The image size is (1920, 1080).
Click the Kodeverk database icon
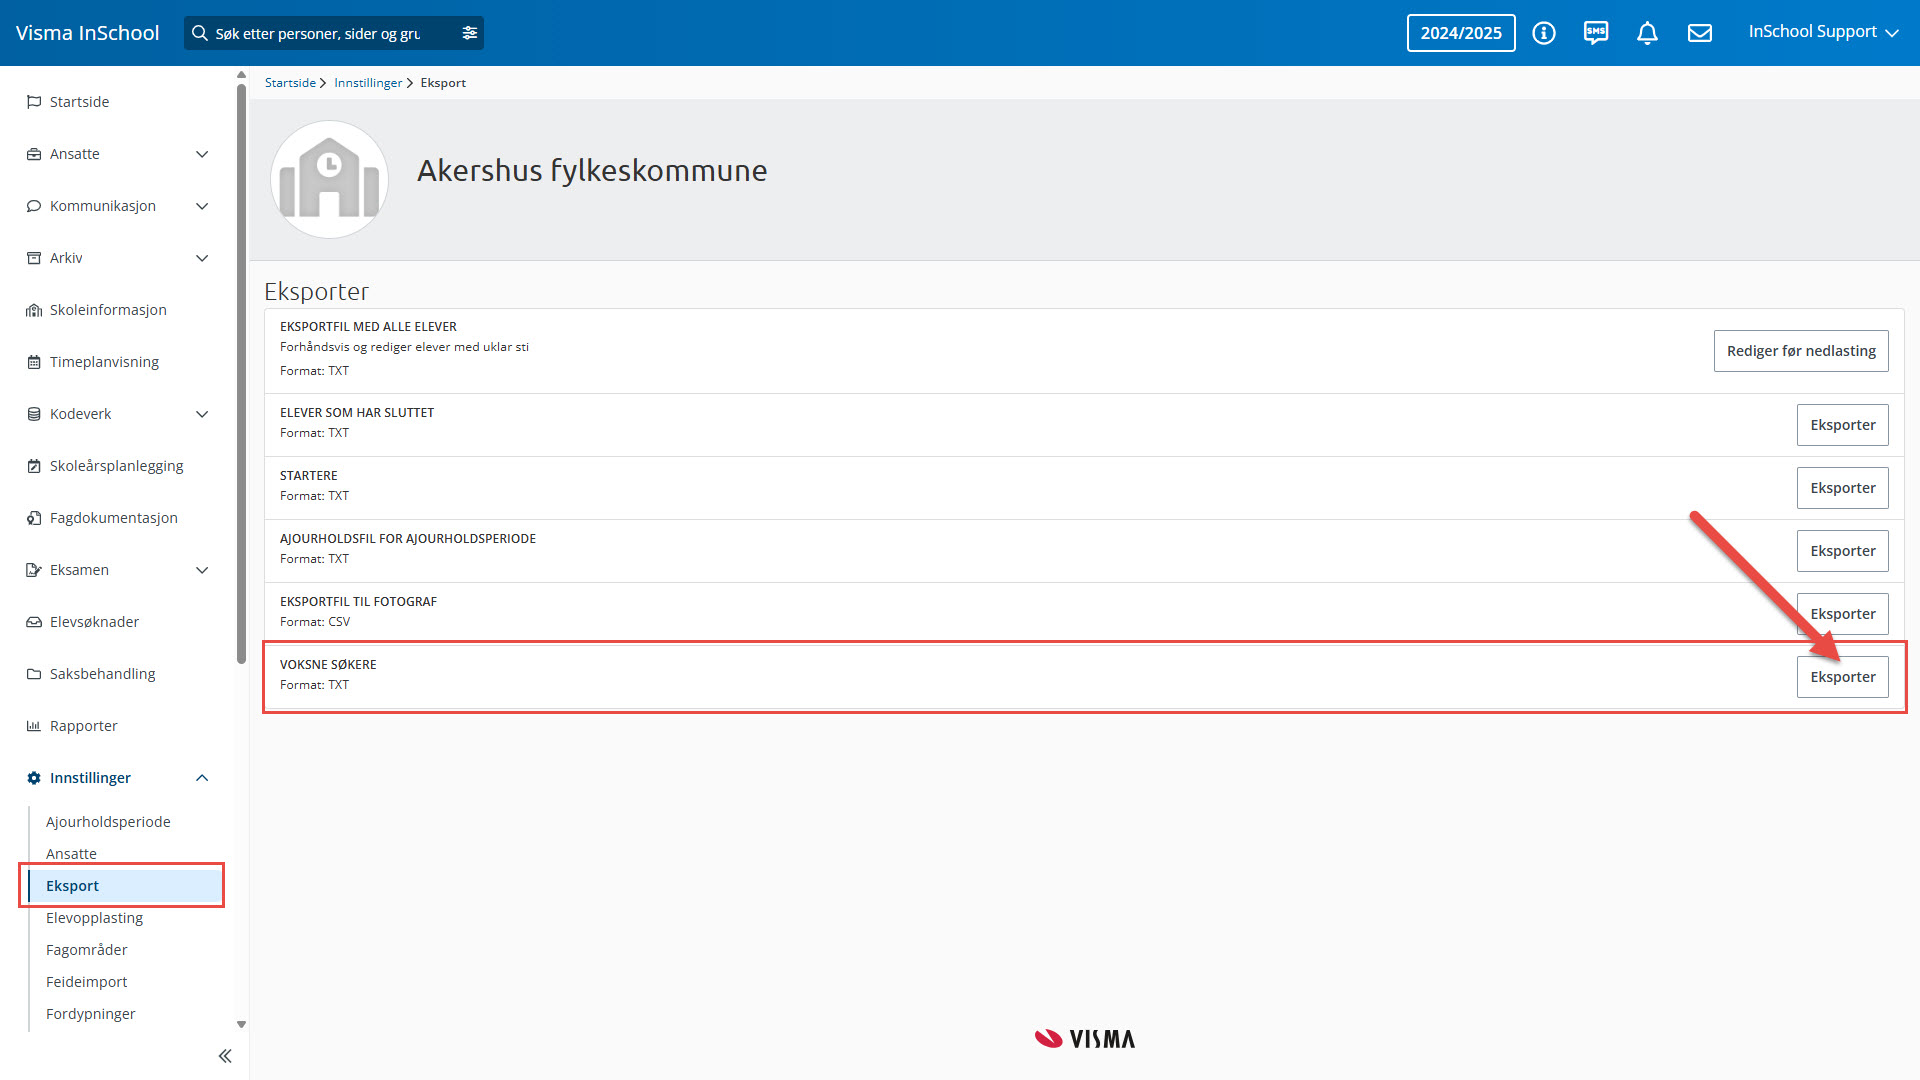[34, 414]
